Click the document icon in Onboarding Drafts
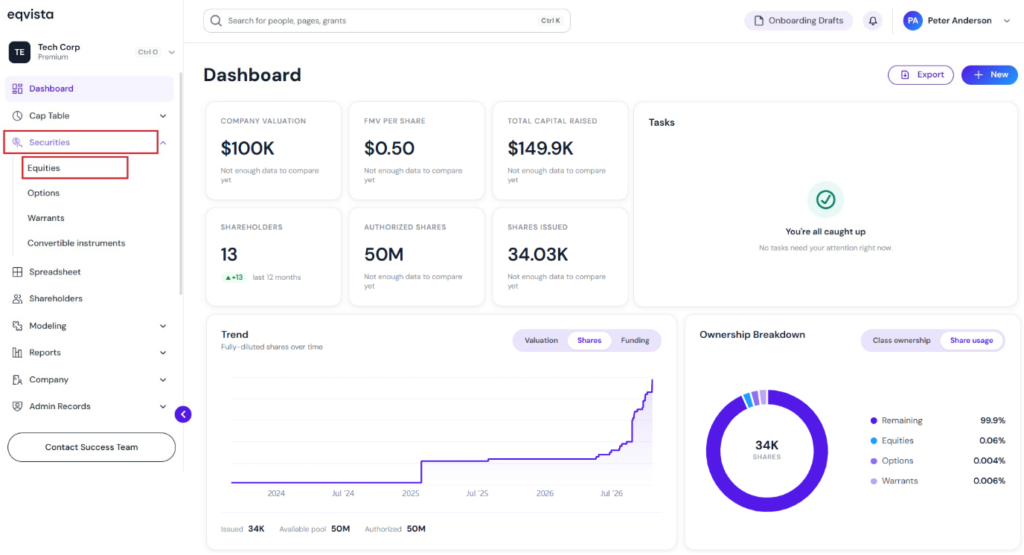 (x=758, y=21)
